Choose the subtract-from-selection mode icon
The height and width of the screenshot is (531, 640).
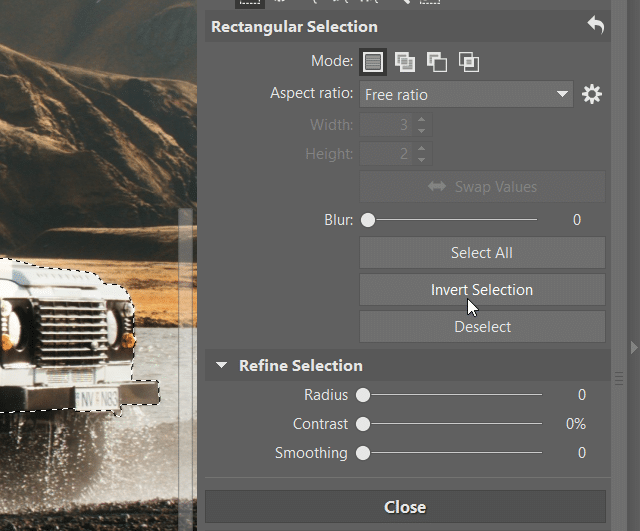437,62
